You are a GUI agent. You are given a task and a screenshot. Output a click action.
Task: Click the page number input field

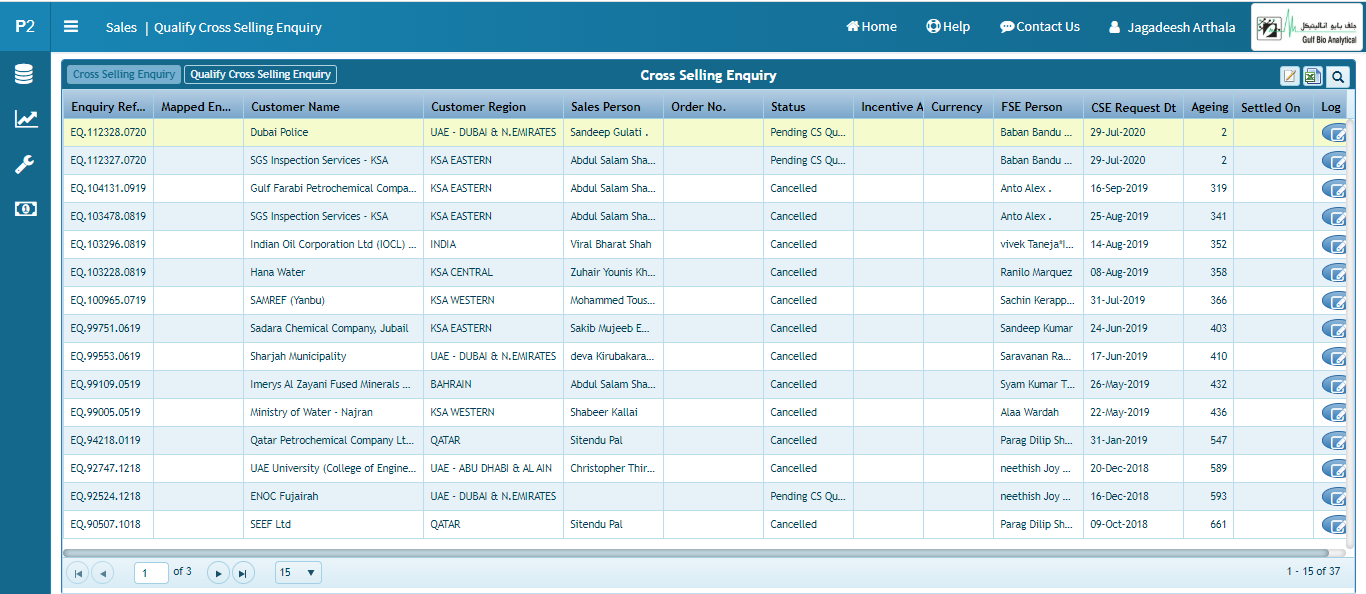151,573
